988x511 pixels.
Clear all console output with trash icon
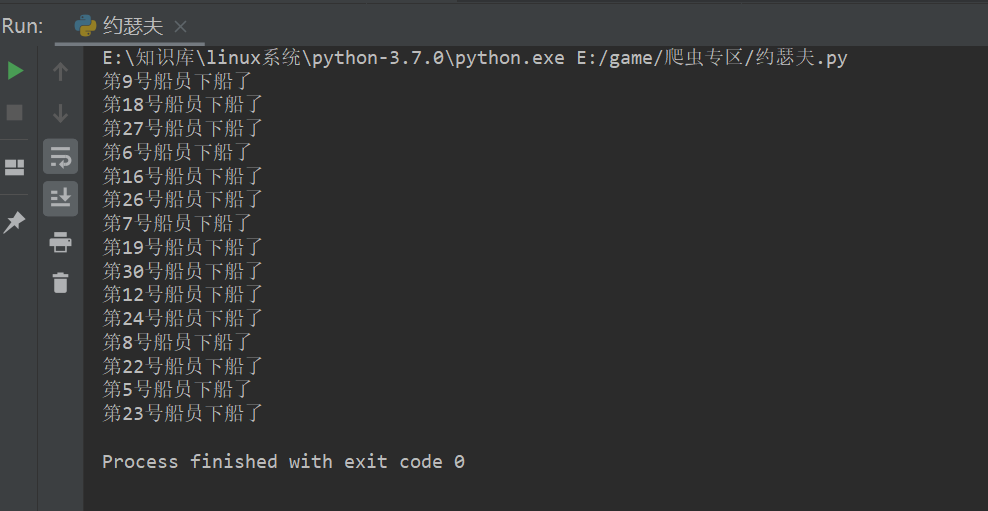click(60, 282)
